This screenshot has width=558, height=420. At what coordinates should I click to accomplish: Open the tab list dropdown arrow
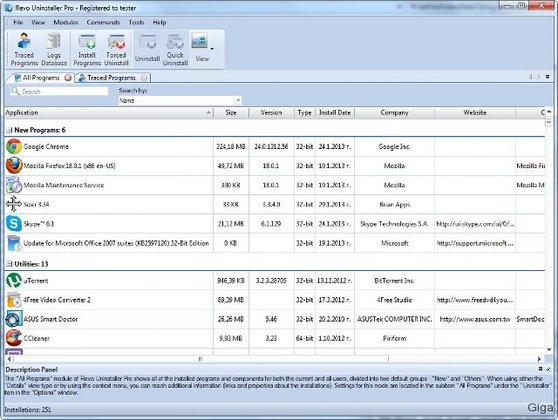tap(548, 77)
